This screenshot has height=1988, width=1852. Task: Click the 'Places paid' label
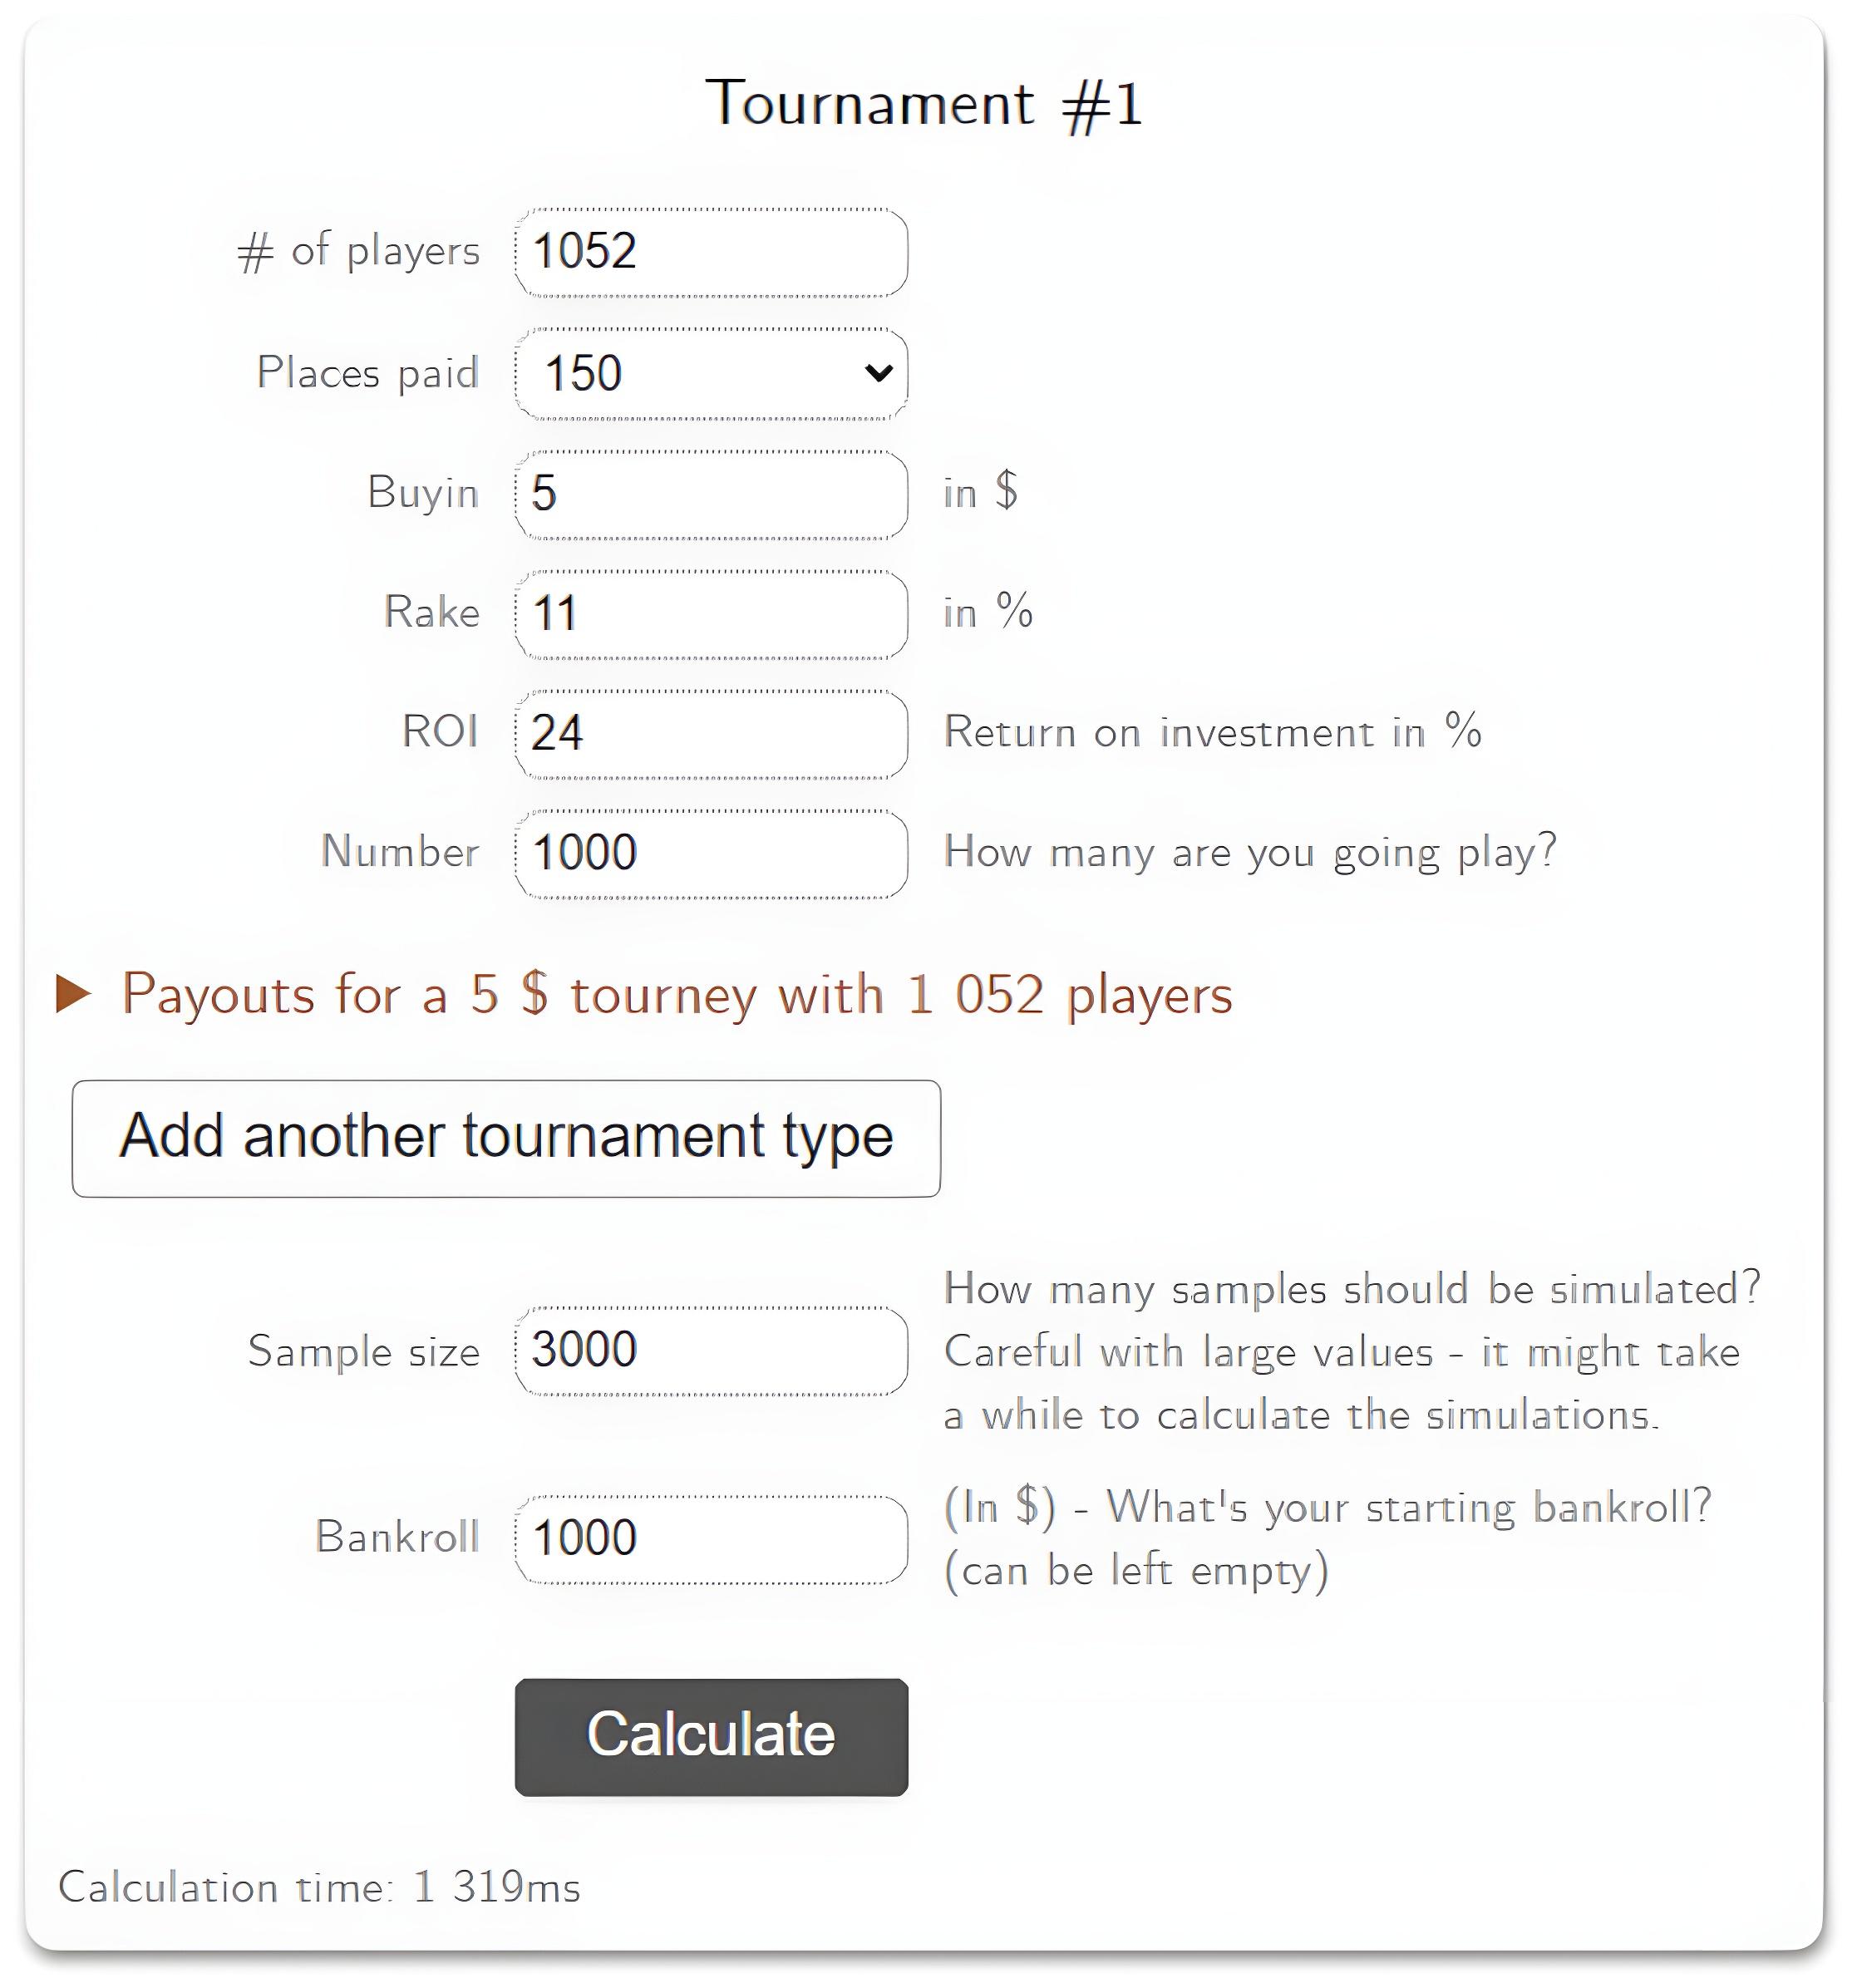pyautogui.click(x=368, y=373)
